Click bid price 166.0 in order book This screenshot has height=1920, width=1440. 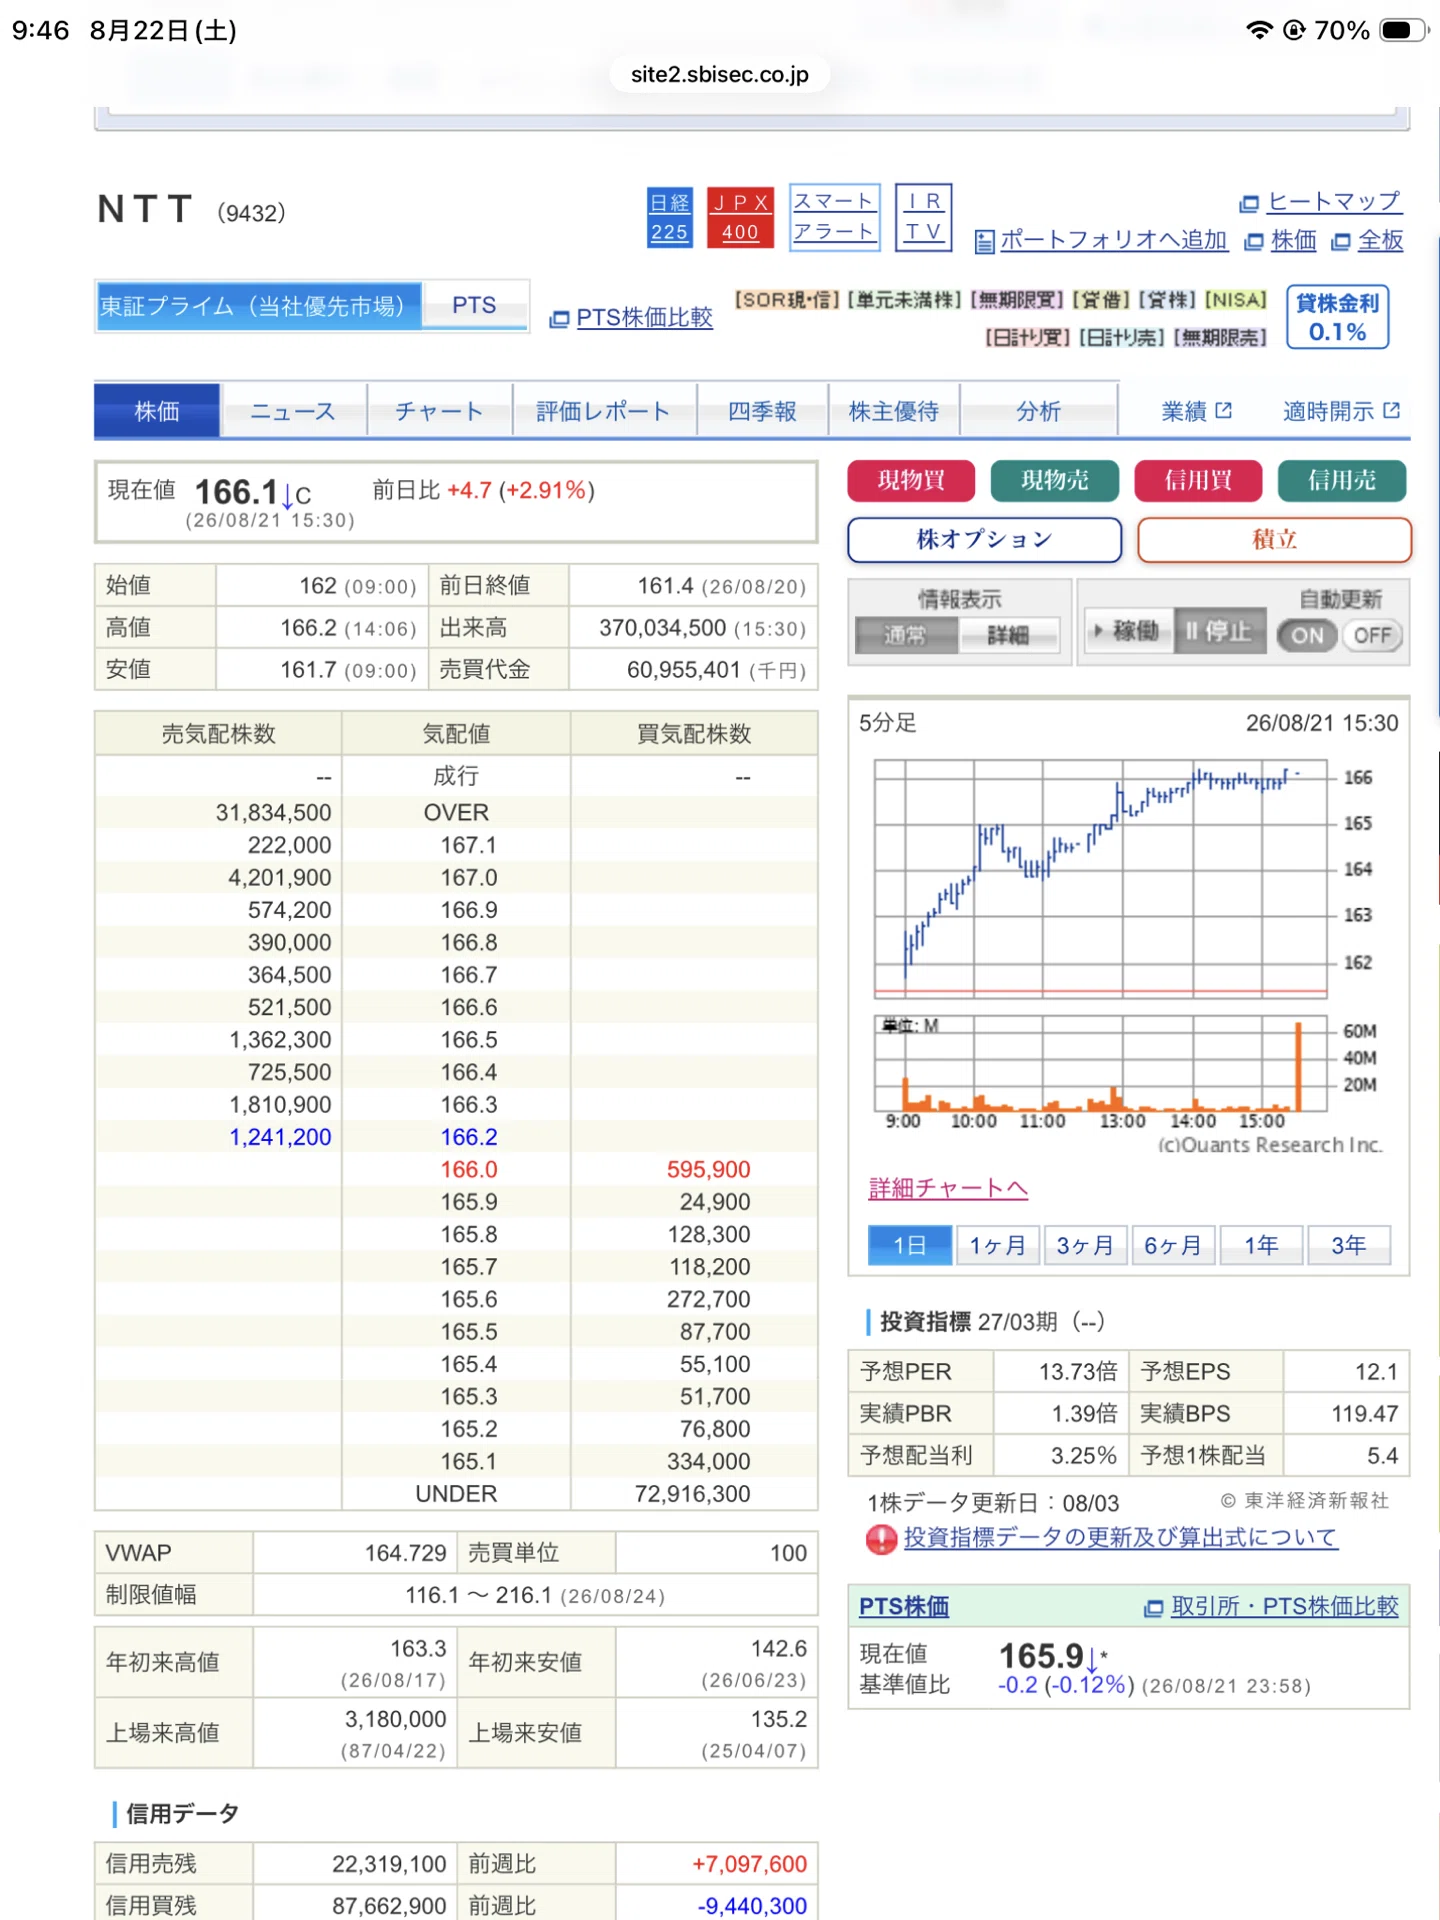[469, 1170]
